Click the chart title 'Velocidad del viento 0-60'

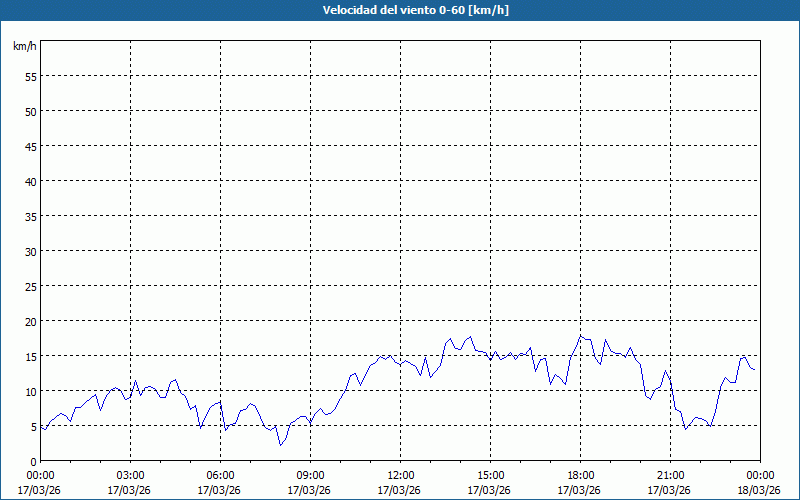coord(399,10)
